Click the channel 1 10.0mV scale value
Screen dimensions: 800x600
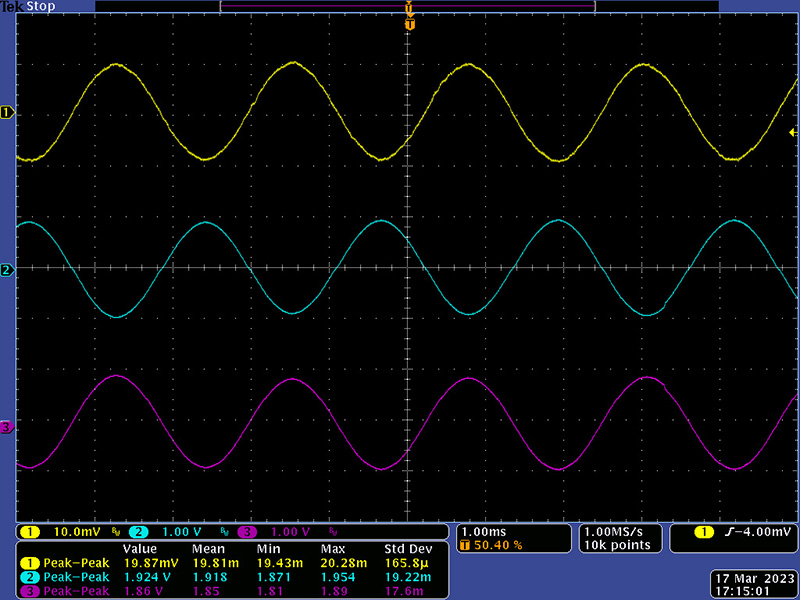[x=77, y=532]
